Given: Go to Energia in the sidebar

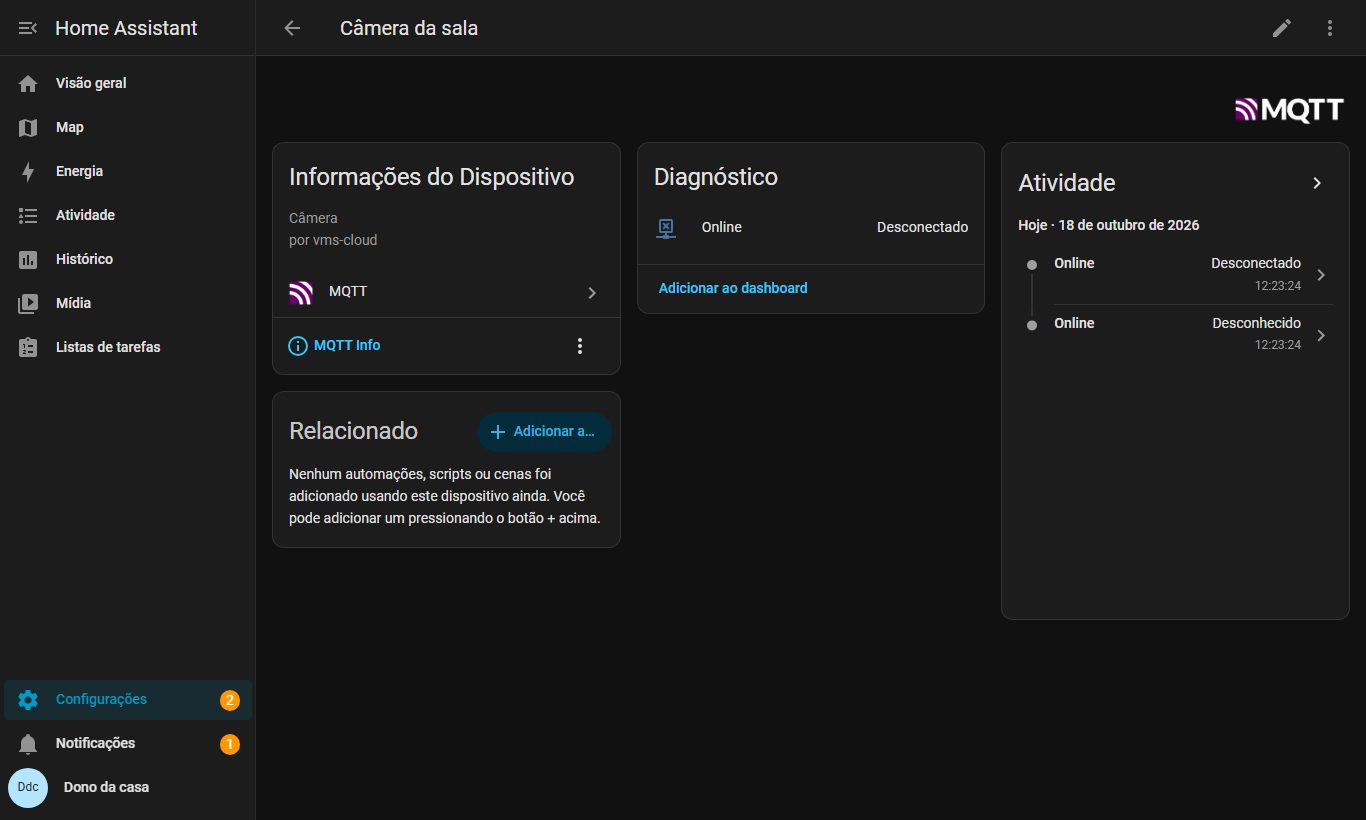Looking at the screenshot, I should [128, 171].
